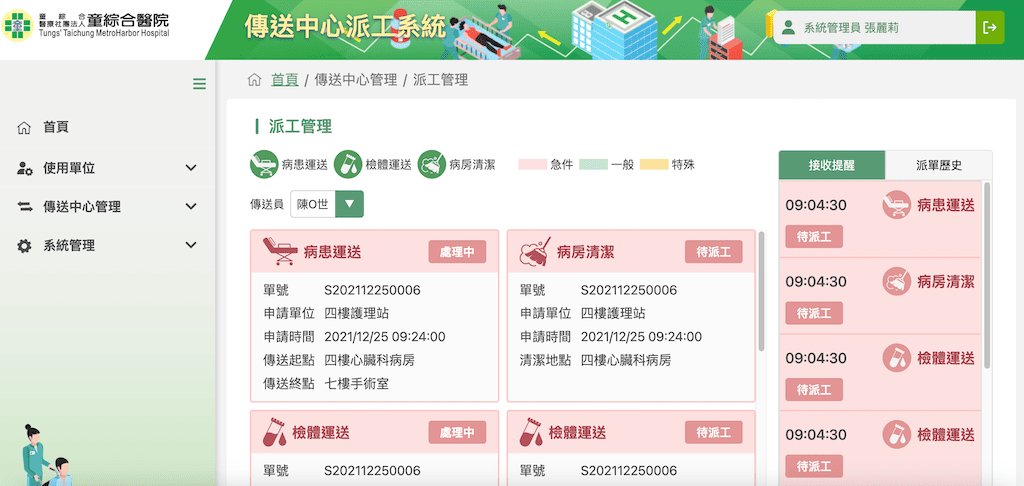The height and width of the screenshot is (486, 1024).
Task: Click the 病房清潔 icon in the reminder list
Action: (x=896, y=282)
